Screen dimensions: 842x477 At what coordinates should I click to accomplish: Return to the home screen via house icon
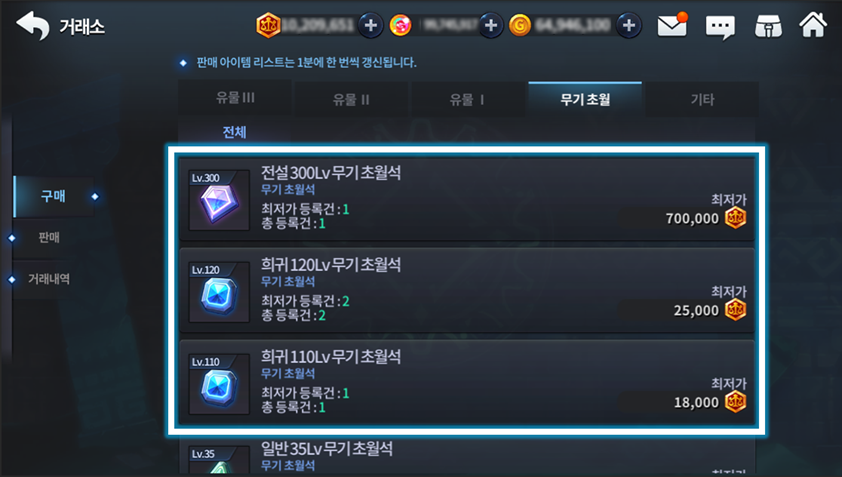(813, 25)
